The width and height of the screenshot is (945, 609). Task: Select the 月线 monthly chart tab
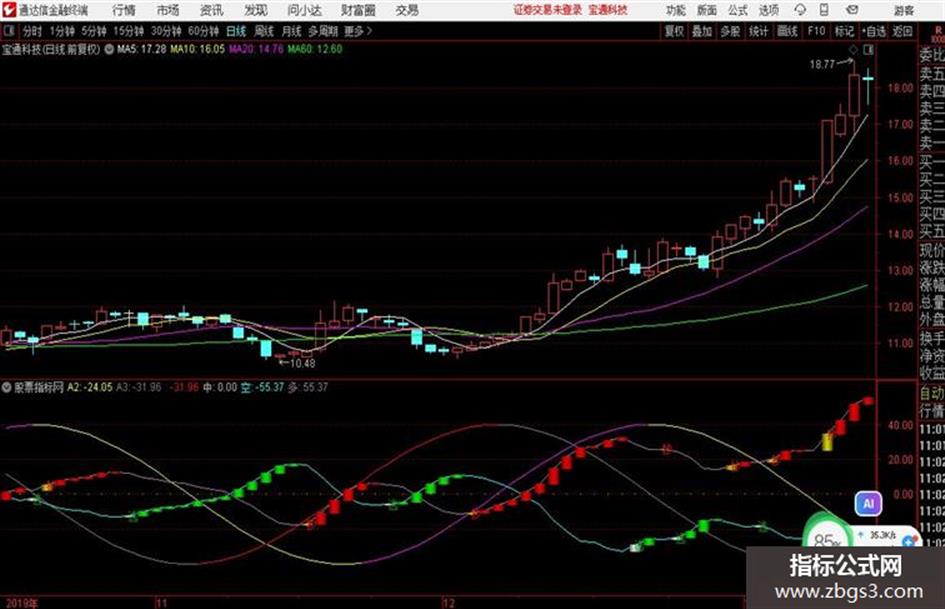pyautogui.click(x=292, y=31)
